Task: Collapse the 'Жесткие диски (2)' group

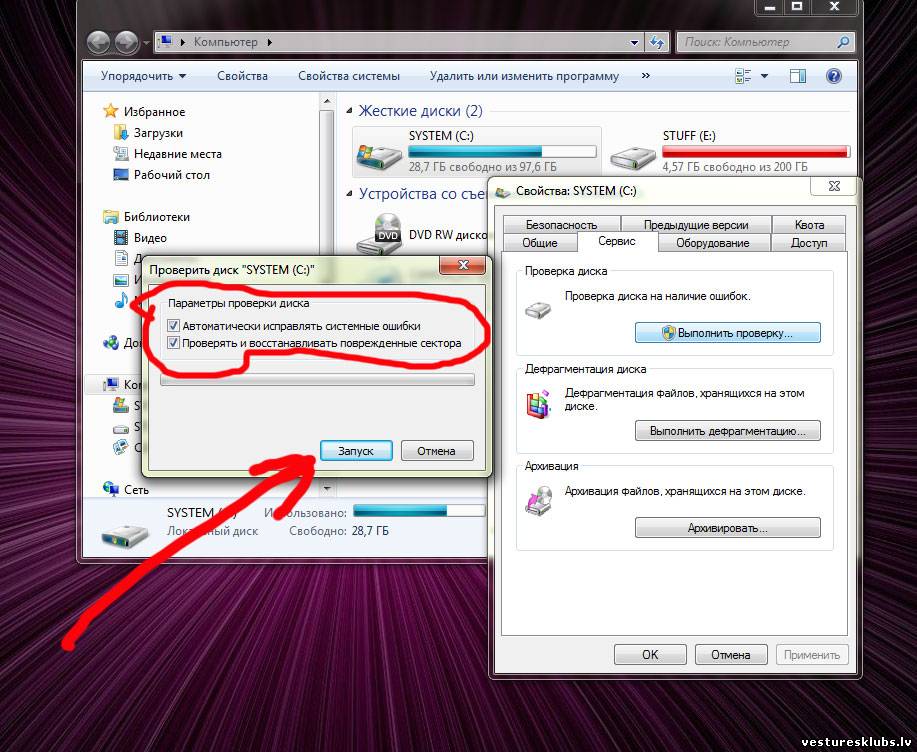Action: [x=349, y=111]
